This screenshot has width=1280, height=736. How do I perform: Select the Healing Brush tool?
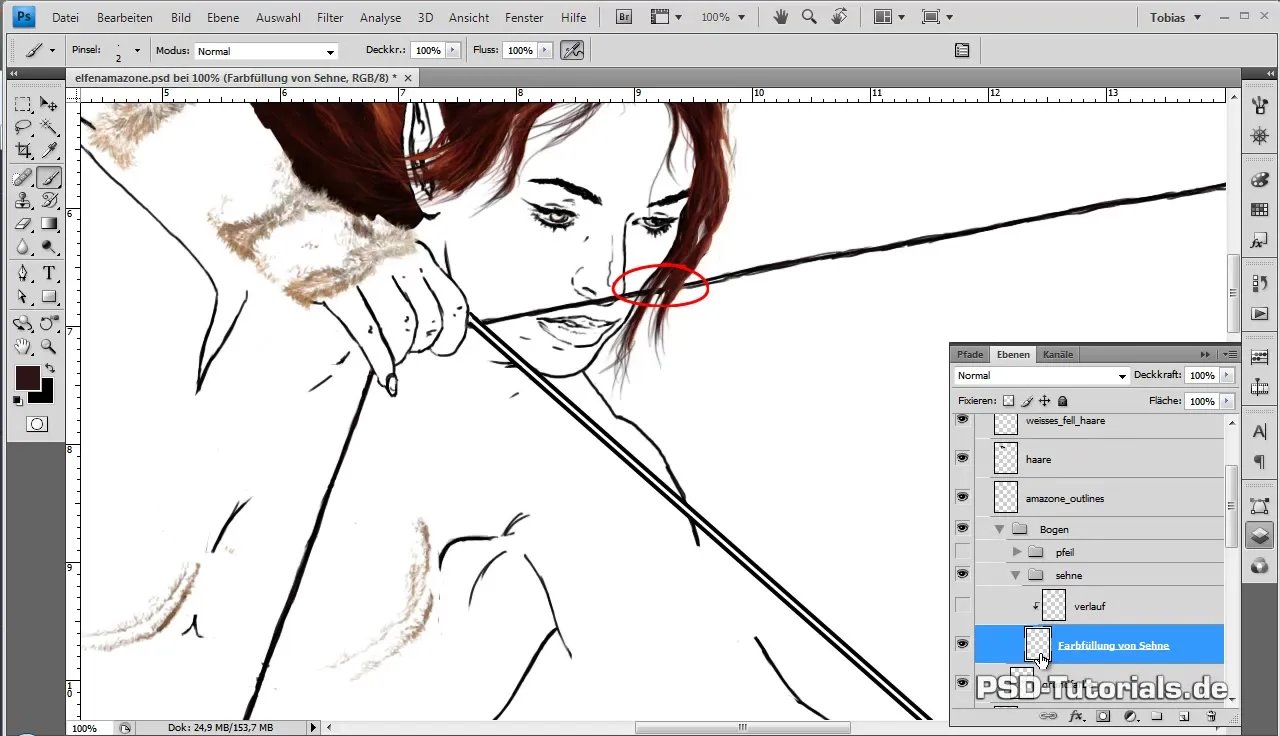coord(23,178)
